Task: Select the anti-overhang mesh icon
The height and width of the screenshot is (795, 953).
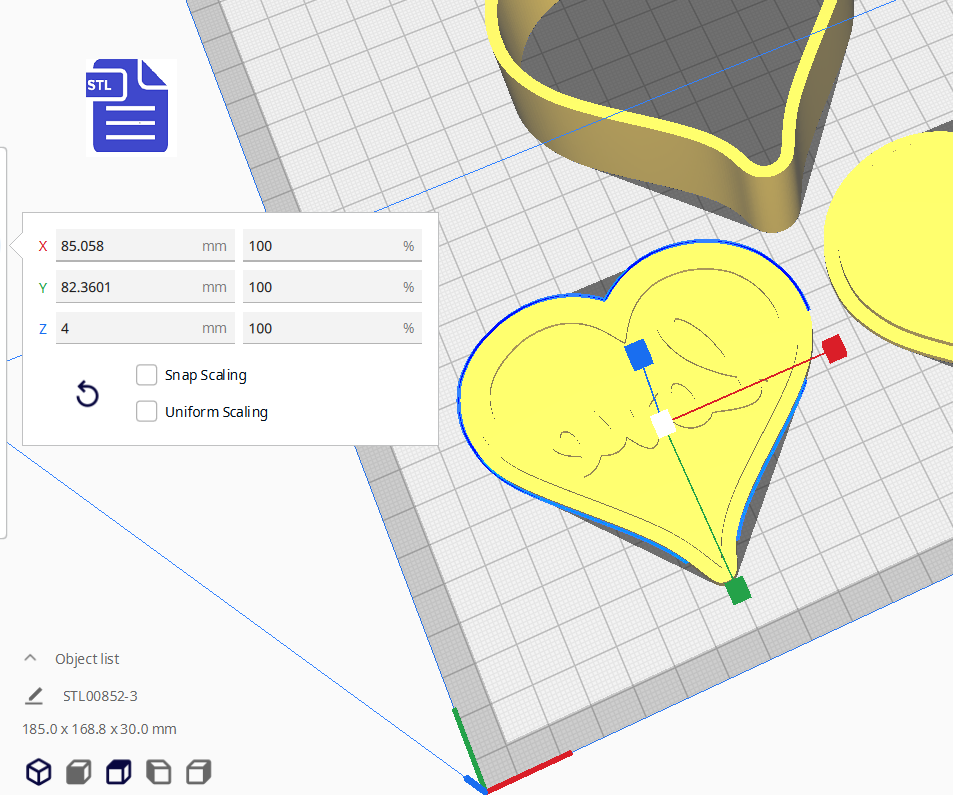Action: 197,772
